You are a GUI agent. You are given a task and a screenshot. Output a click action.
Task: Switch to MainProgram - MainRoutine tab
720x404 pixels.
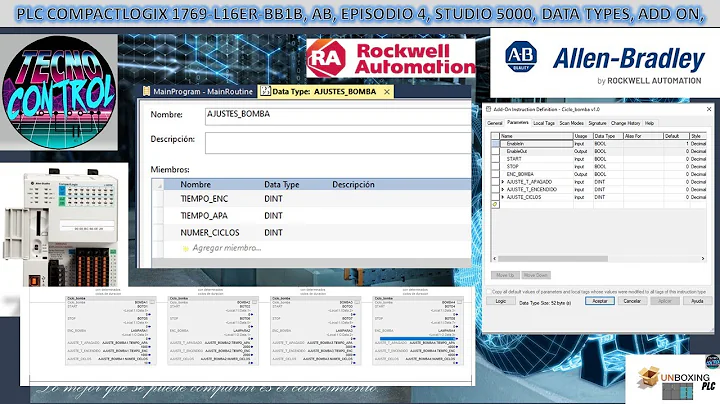click(197, 91)
